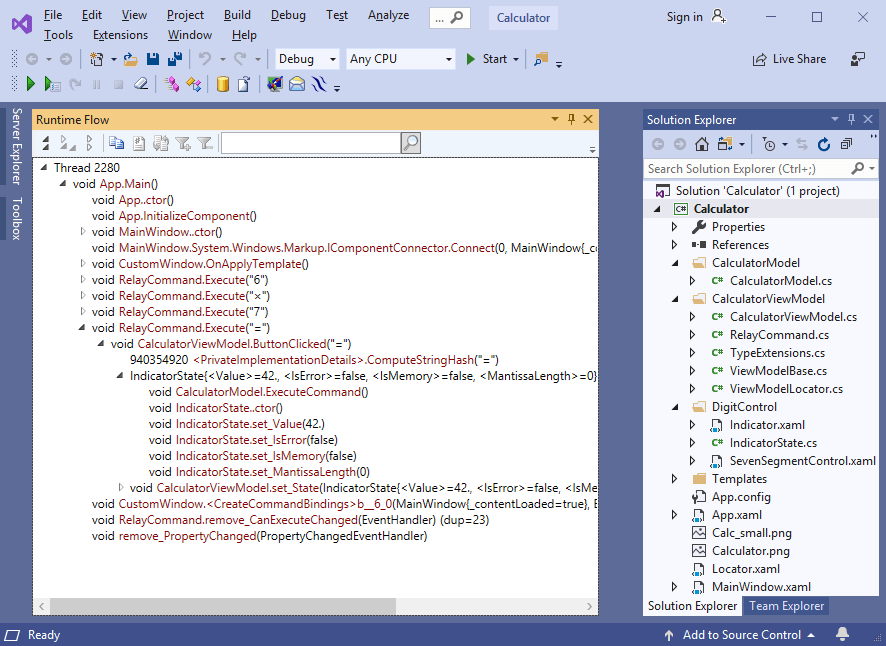This screenshot has width=886, height=646.
Task: Click Collapse All in Solution Explorer
Action: (846, 144)
